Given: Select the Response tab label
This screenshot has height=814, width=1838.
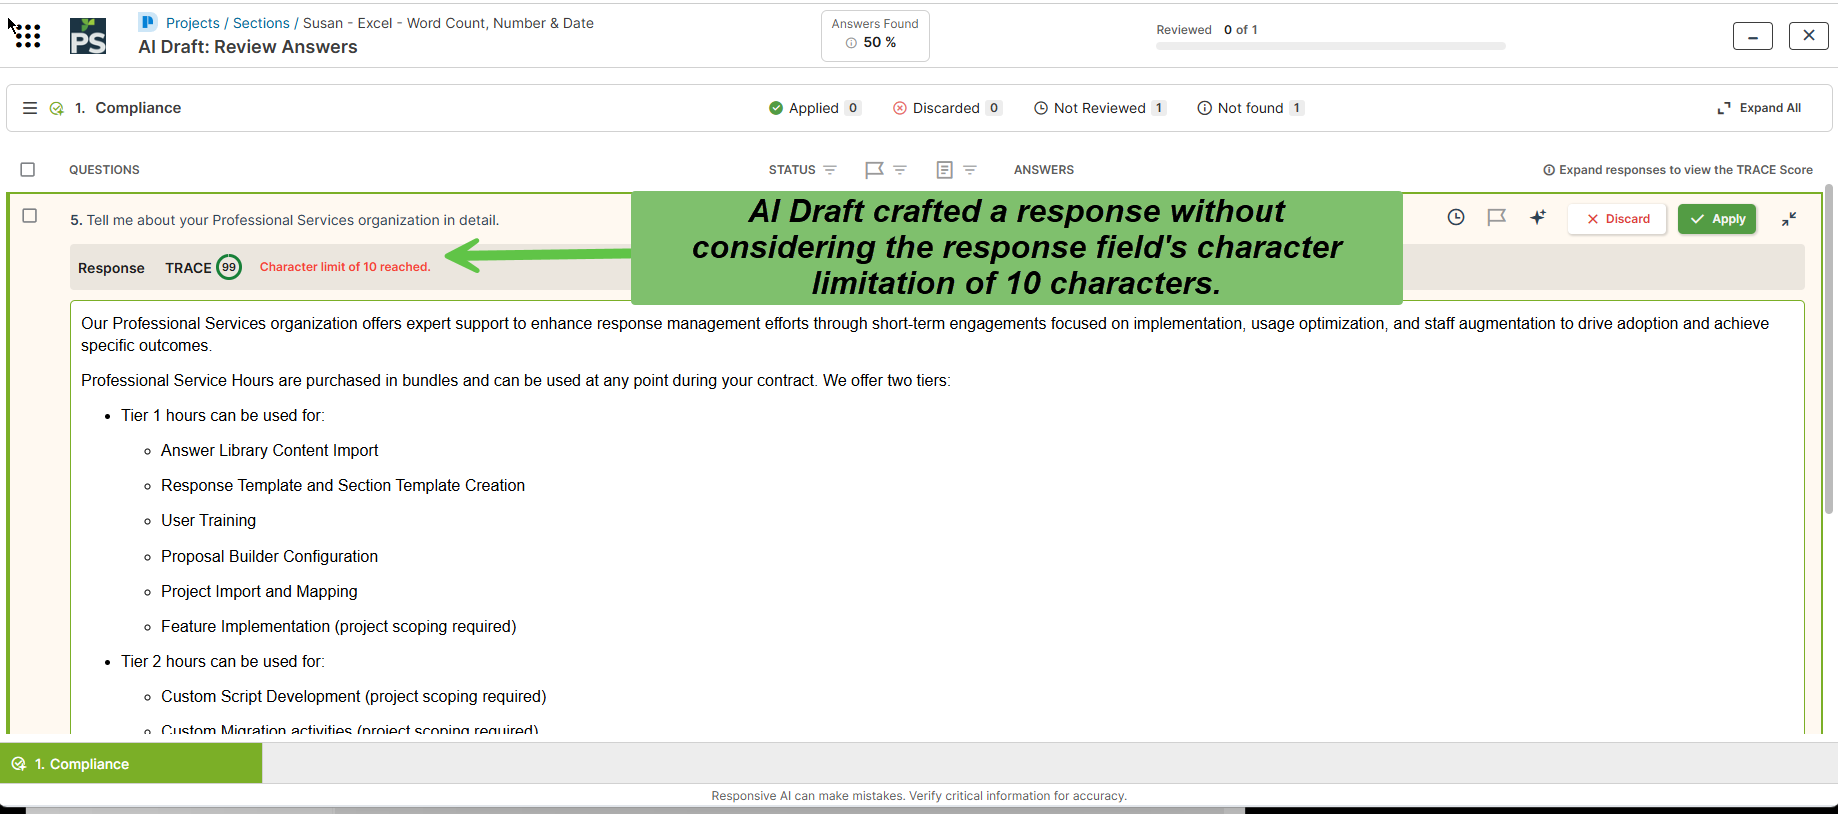Looking at the screenshot, I should [x=111, y=268].
